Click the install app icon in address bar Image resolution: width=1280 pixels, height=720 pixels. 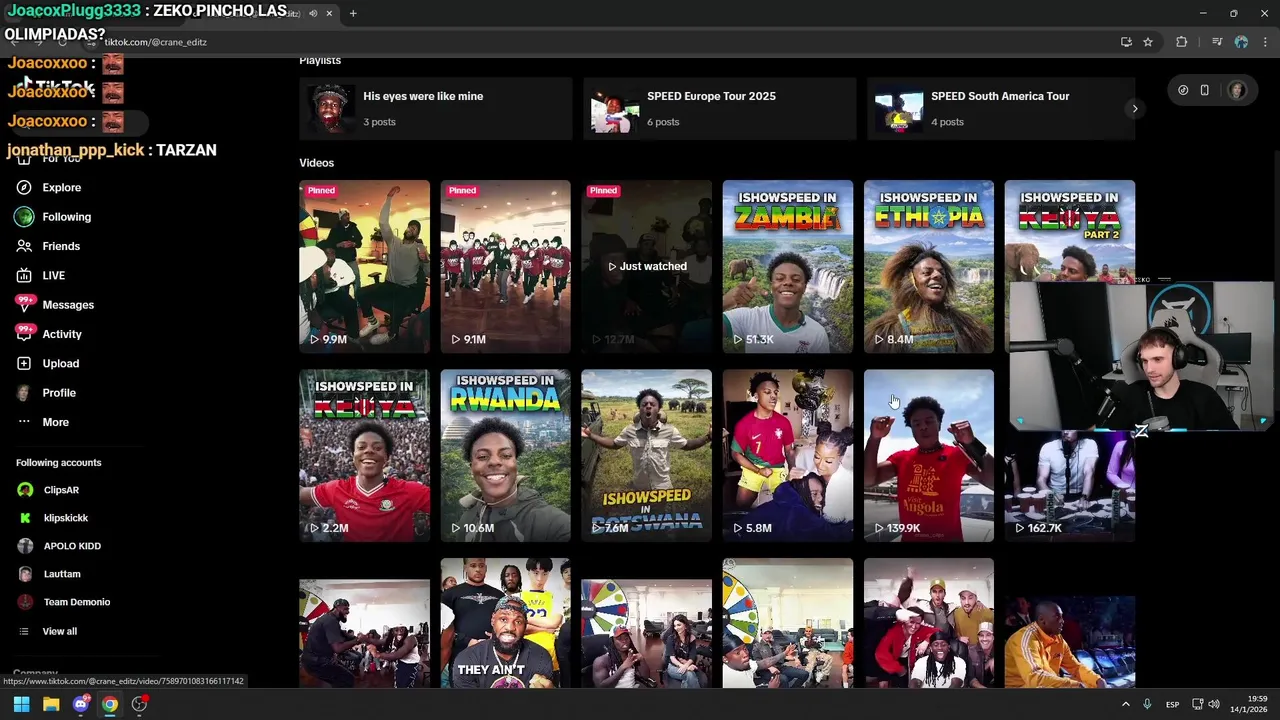click(x=1126, y=42)
